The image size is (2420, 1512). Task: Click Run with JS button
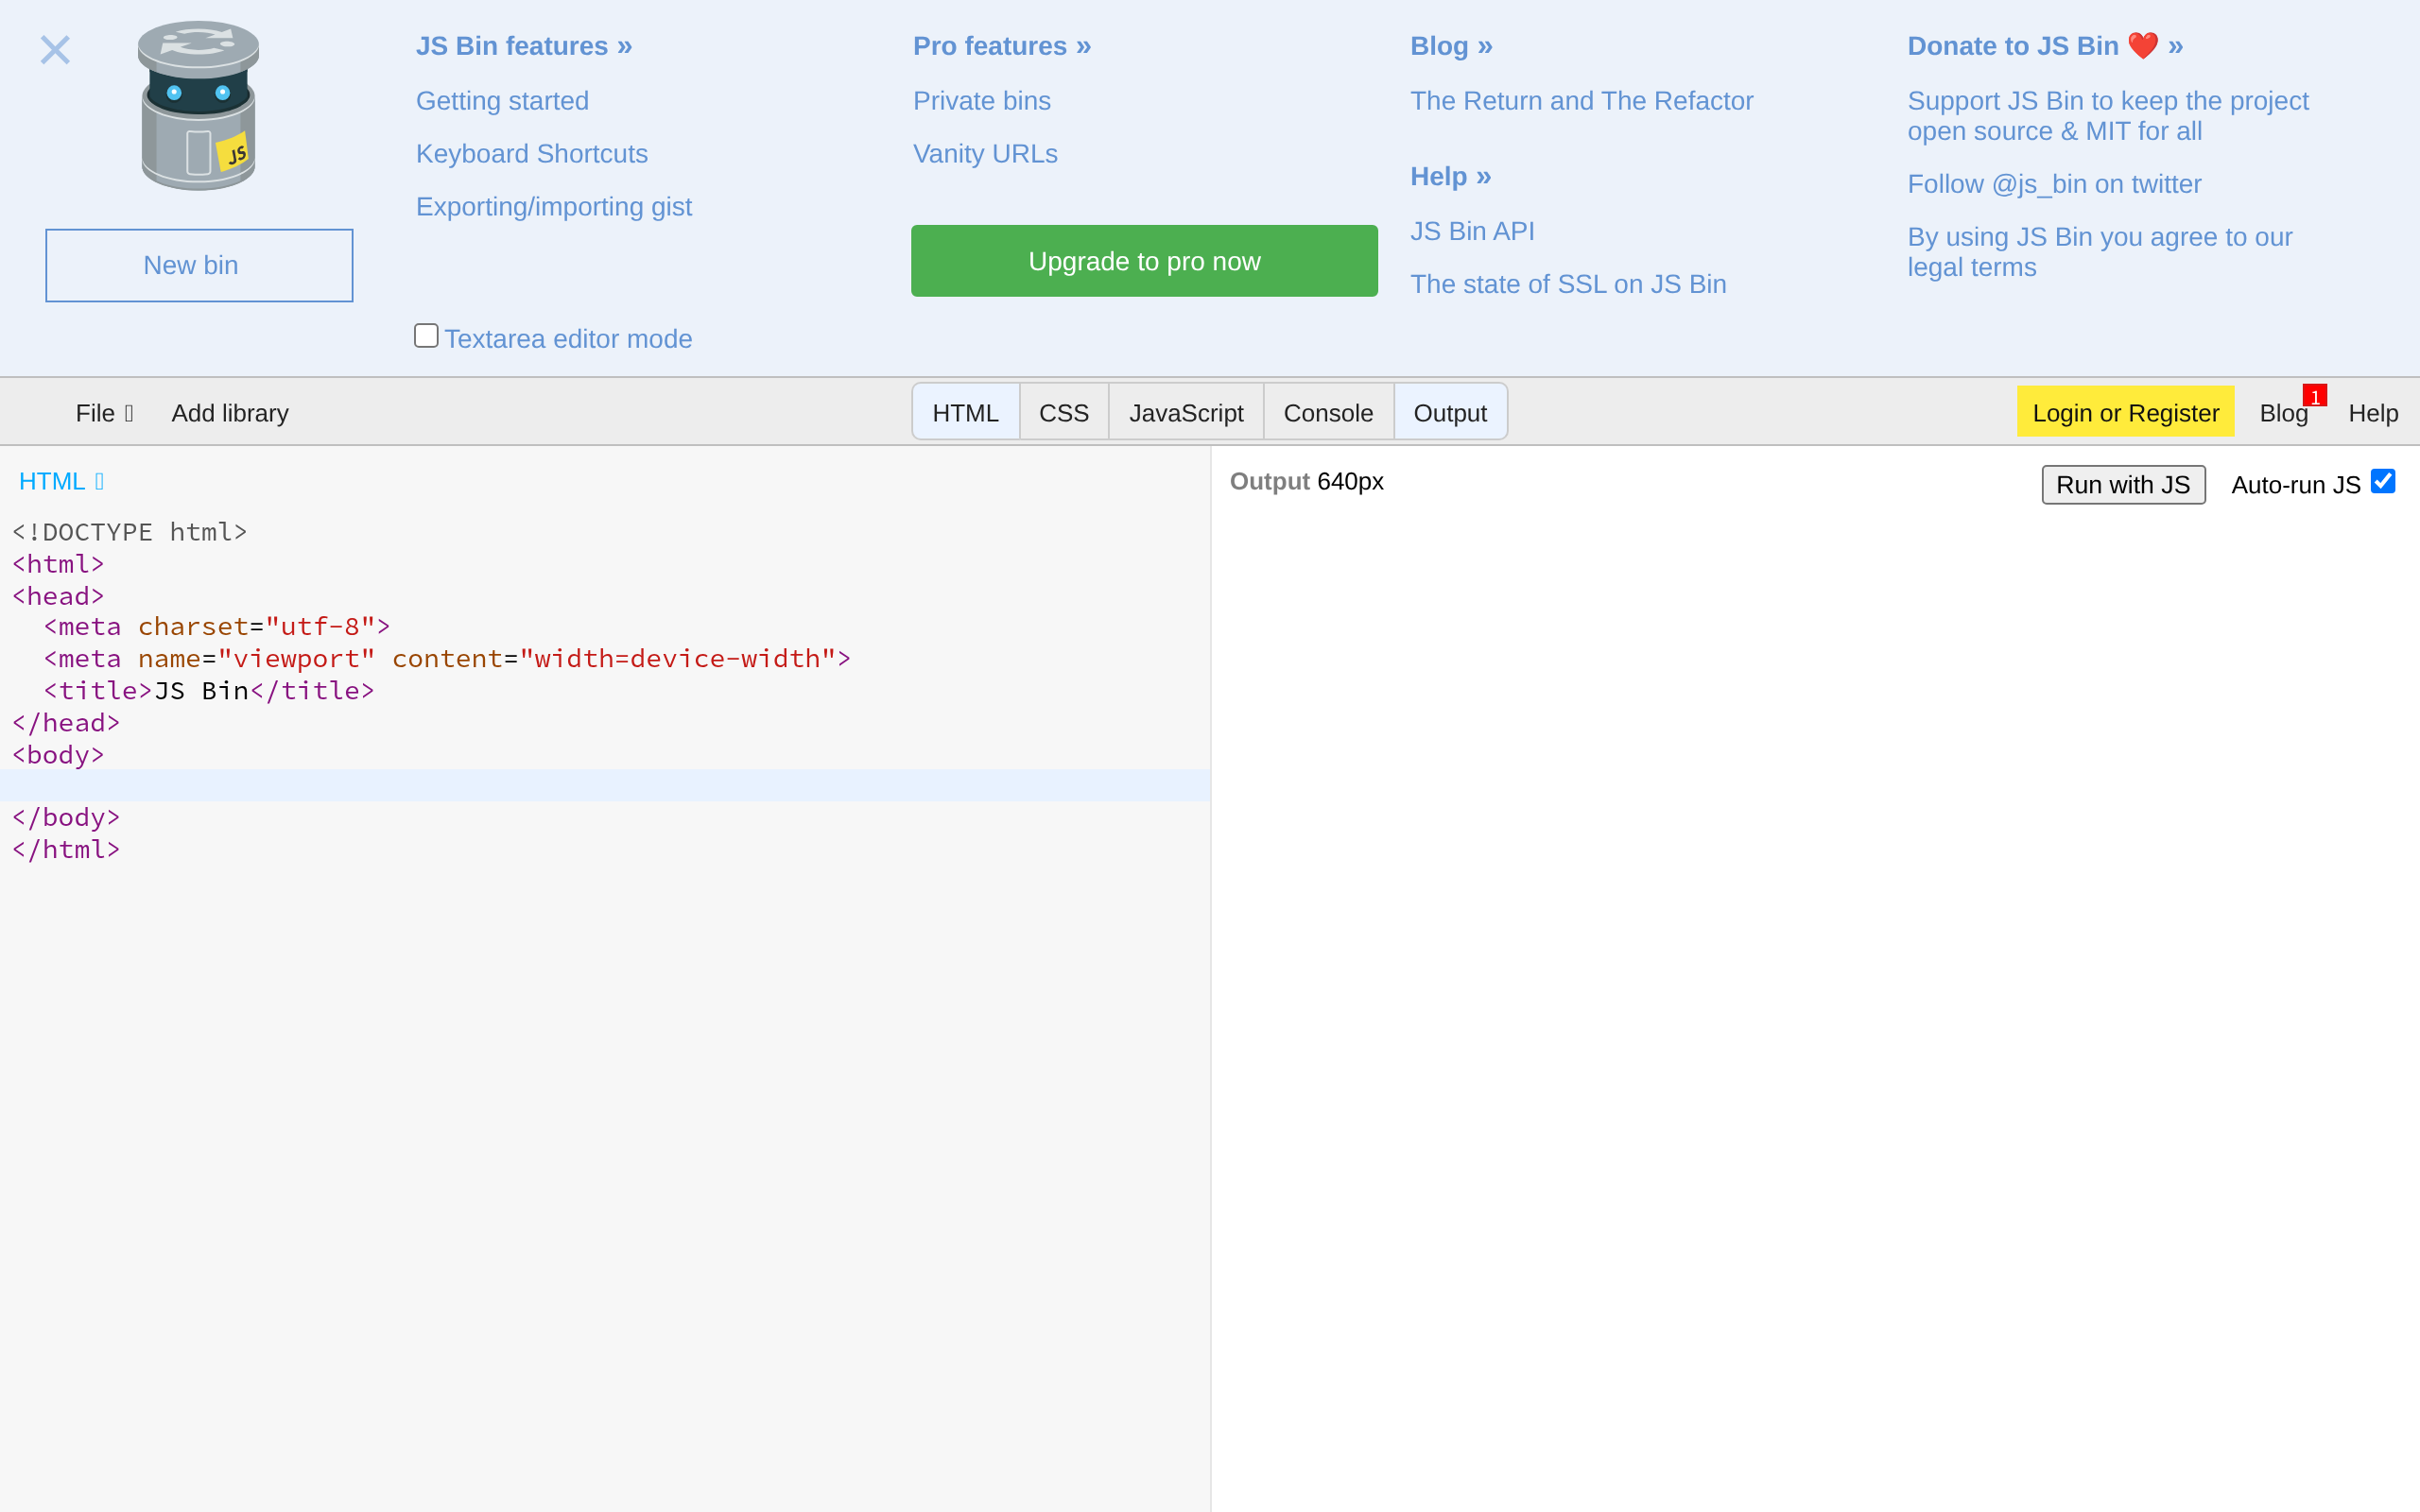[2123, 485]
